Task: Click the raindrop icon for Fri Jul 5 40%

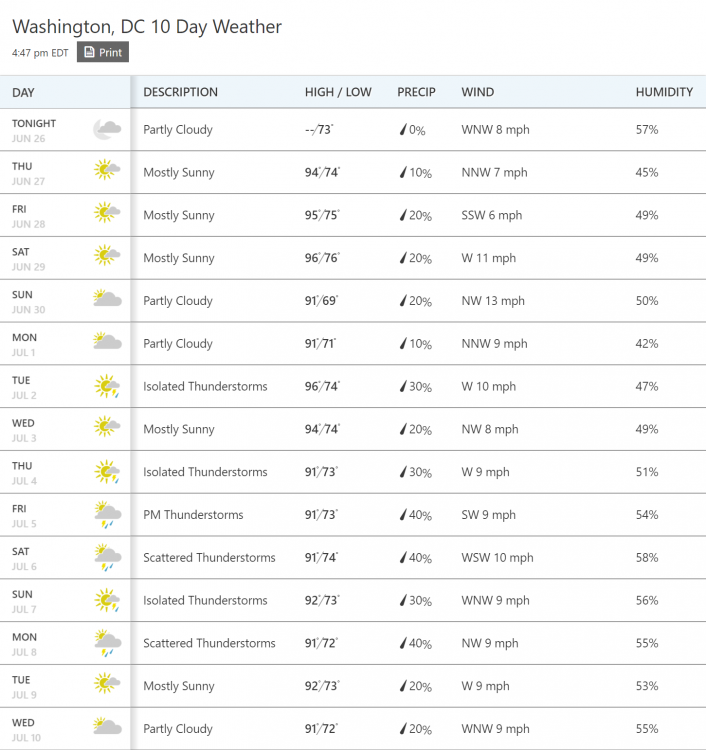Action: (x=403, y=515)
